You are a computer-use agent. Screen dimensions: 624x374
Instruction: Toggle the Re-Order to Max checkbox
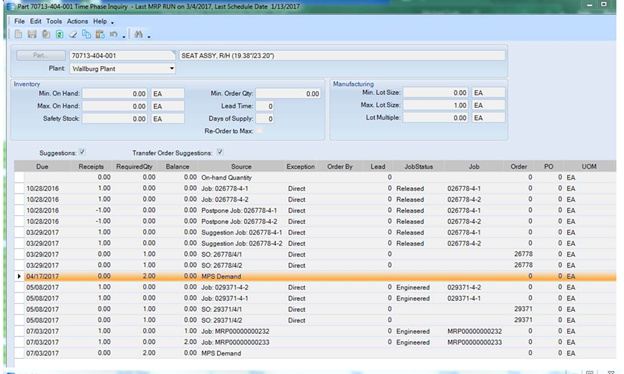tap(259, 131)
